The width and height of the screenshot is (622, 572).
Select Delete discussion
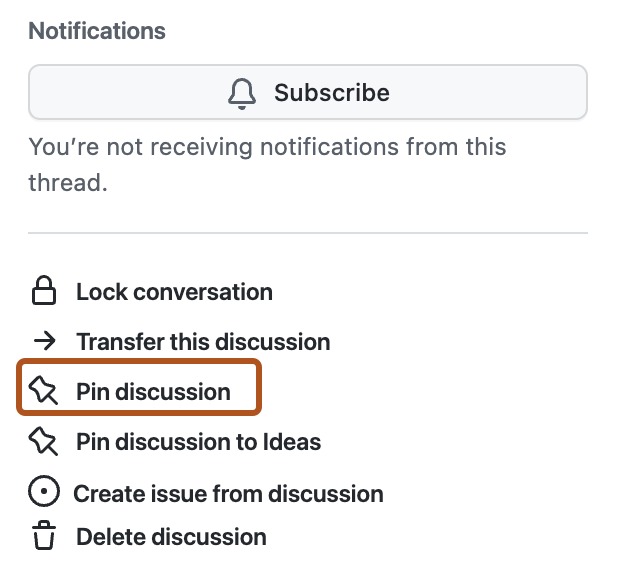(171, 537)
